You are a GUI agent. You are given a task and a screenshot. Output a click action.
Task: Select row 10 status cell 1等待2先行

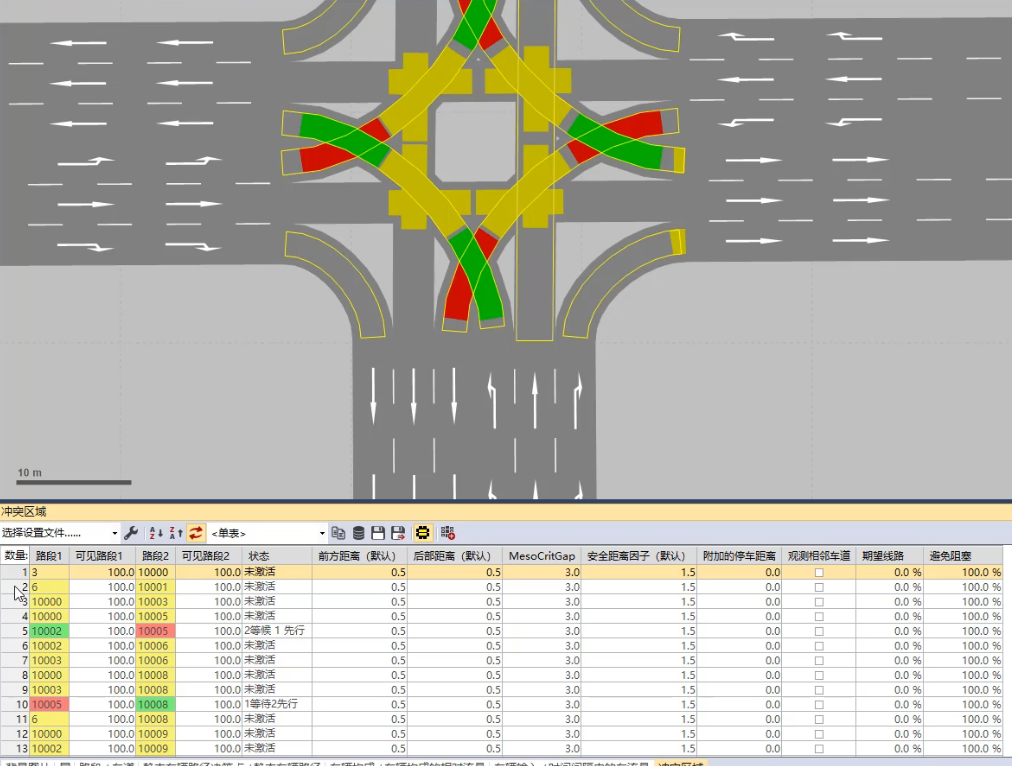pos(278,705)
